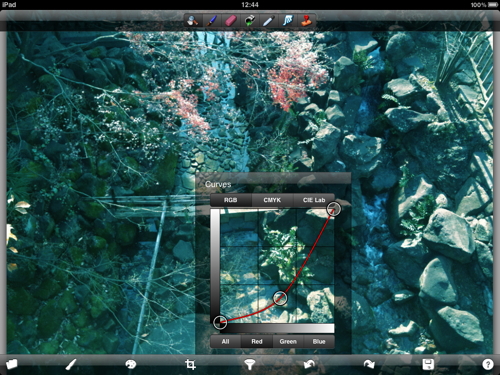Check battery status in status bar
Image resolution: width=500 pixels, height=375 pixels.
(493, 5)
